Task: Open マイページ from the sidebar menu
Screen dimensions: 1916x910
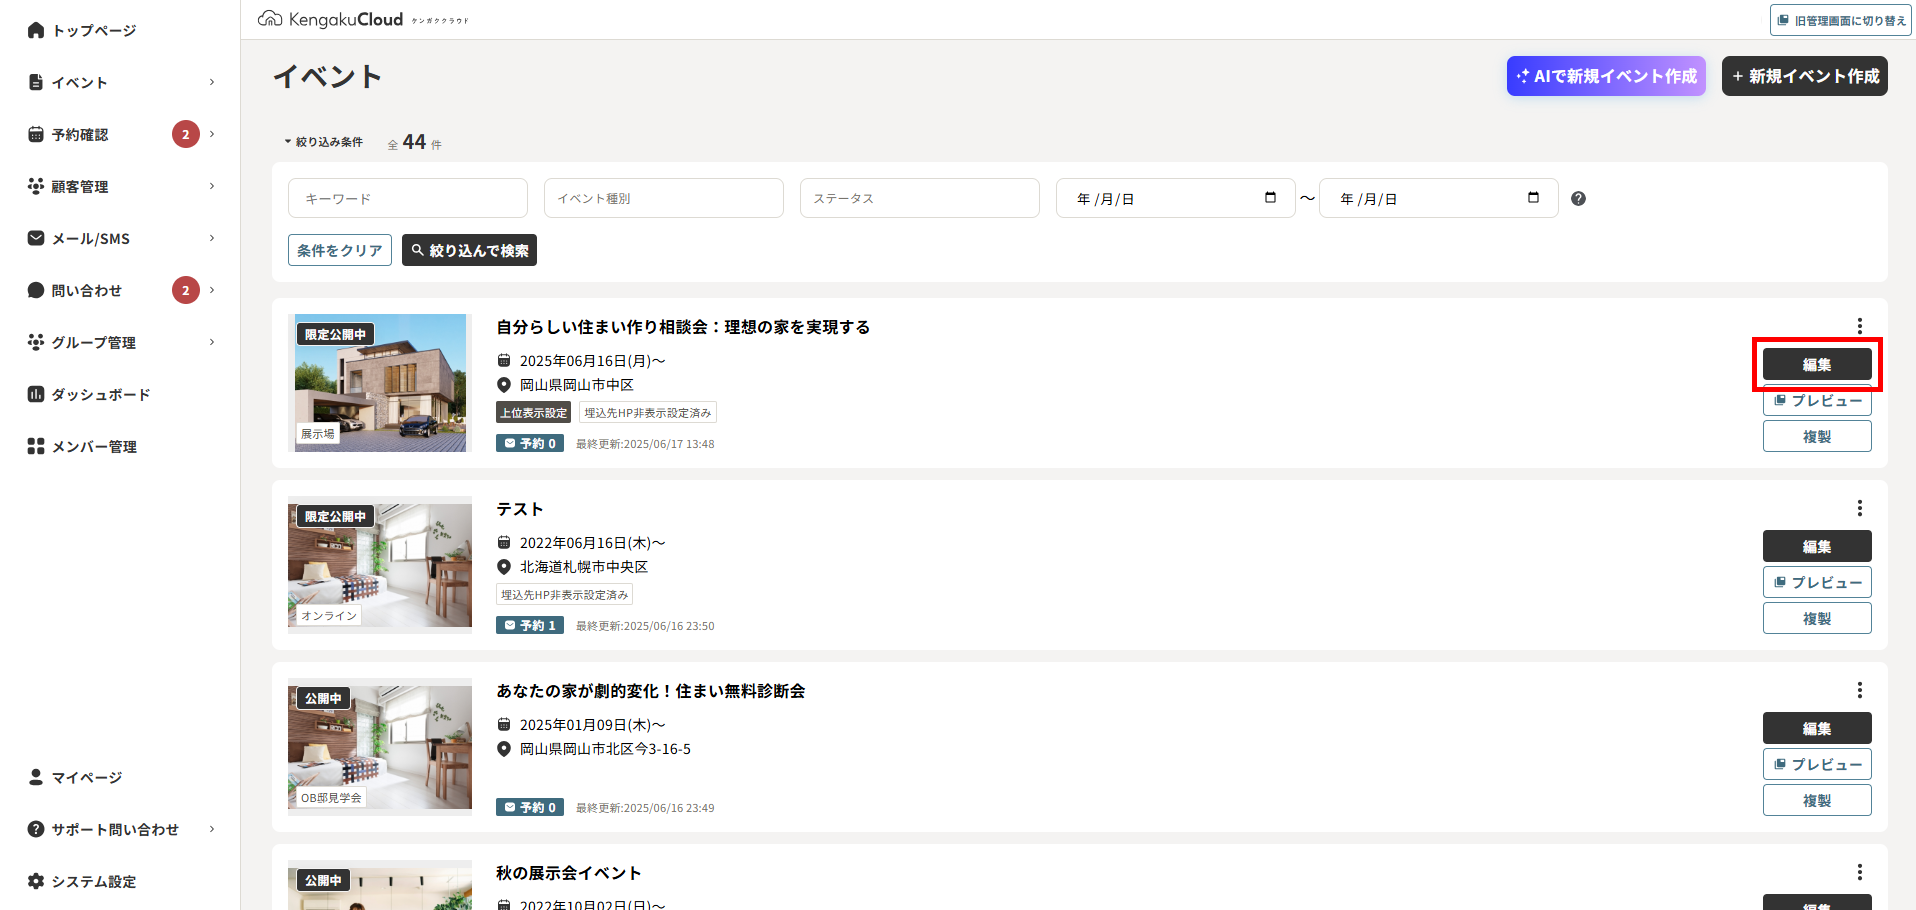Action: point(85,777)
